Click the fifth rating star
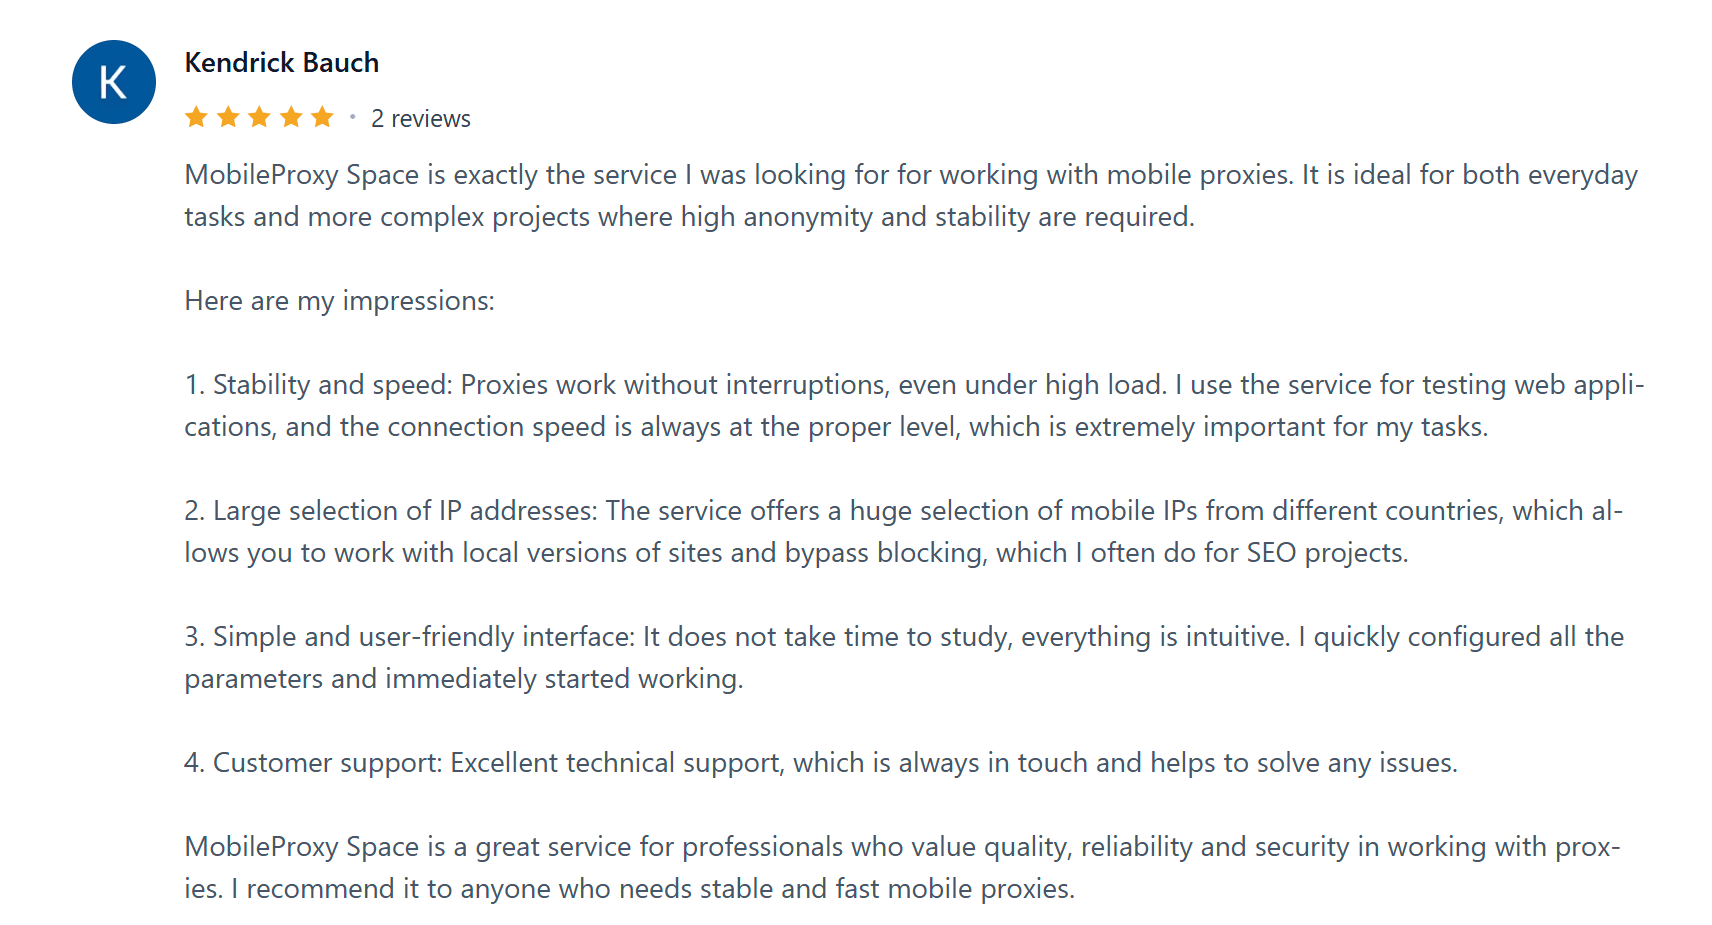Viewport: 1712px width, 925px height. pyautogui.click(x=322, y=118)
